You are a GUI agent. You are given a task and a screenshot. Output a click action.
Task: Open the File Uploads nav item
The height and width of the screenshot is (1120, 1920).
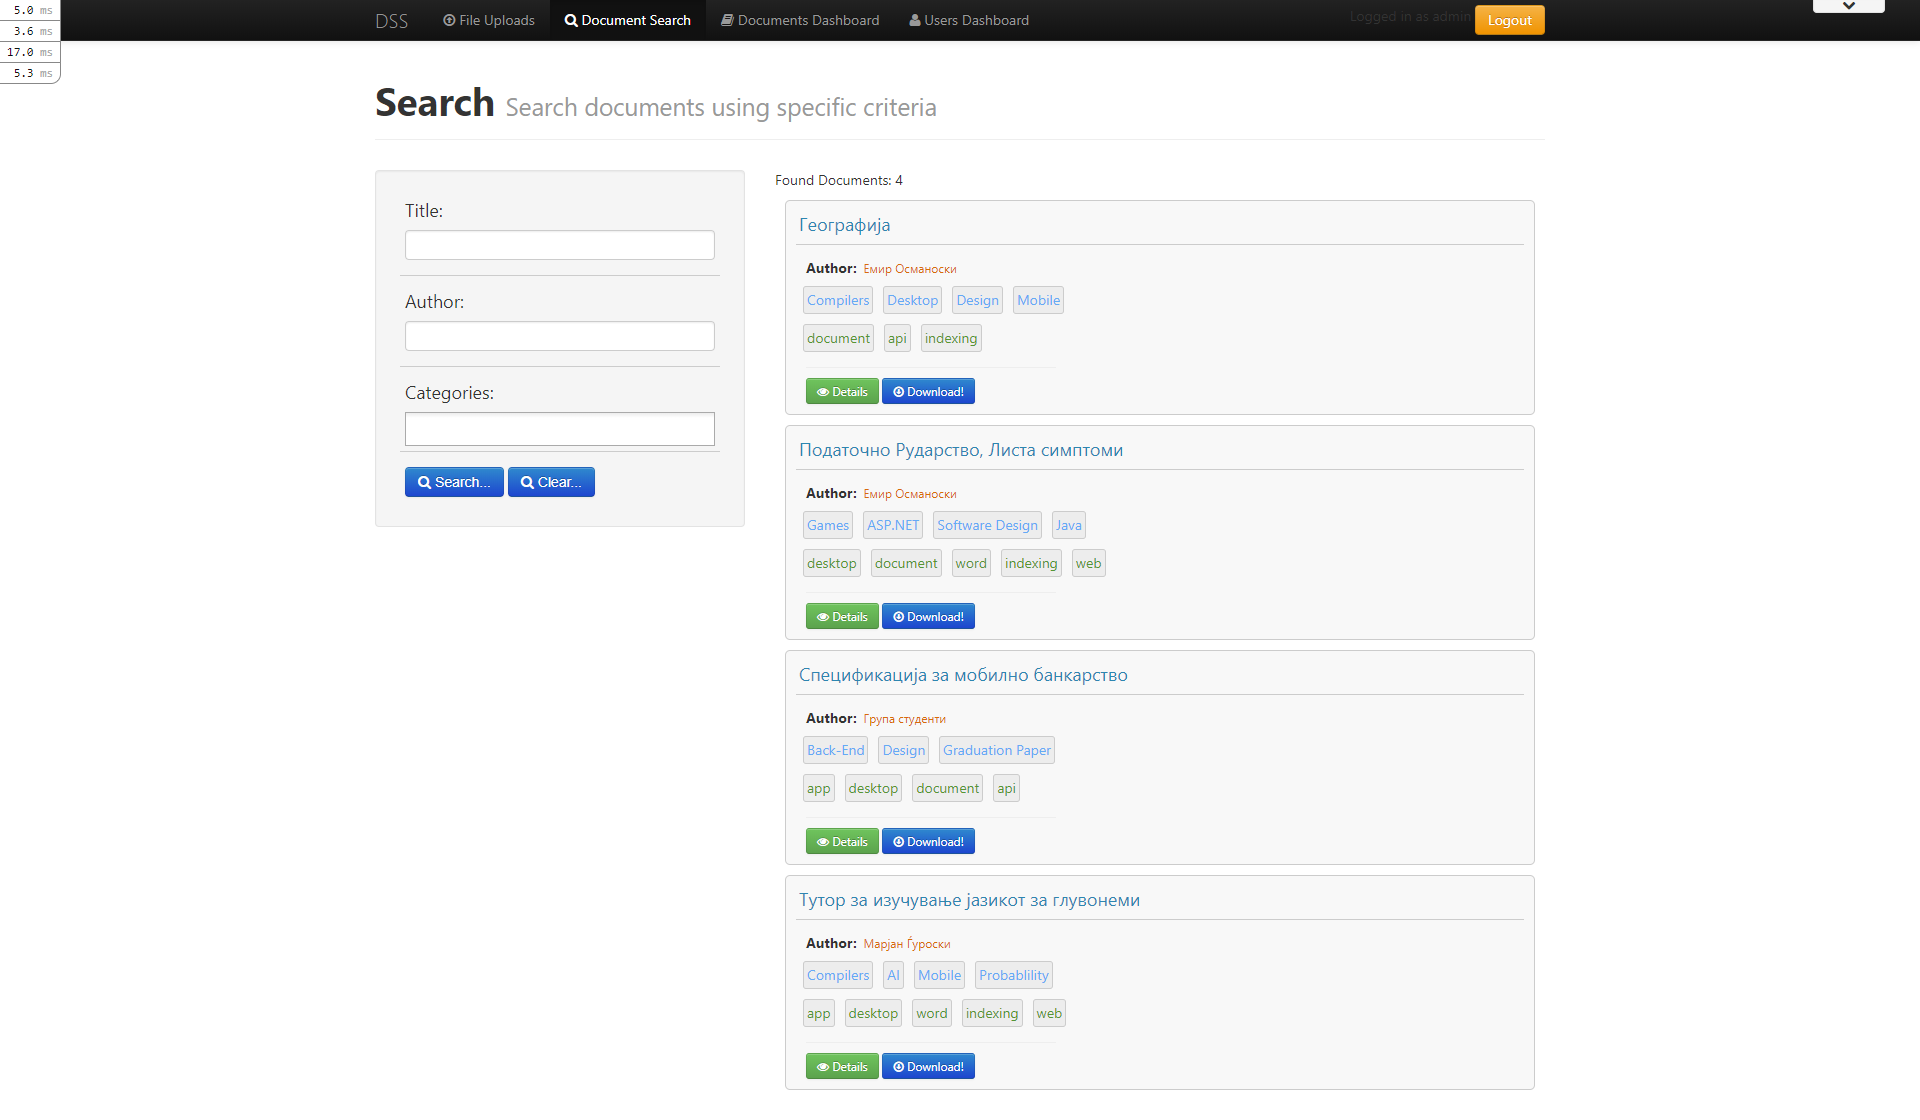point(489,20)
